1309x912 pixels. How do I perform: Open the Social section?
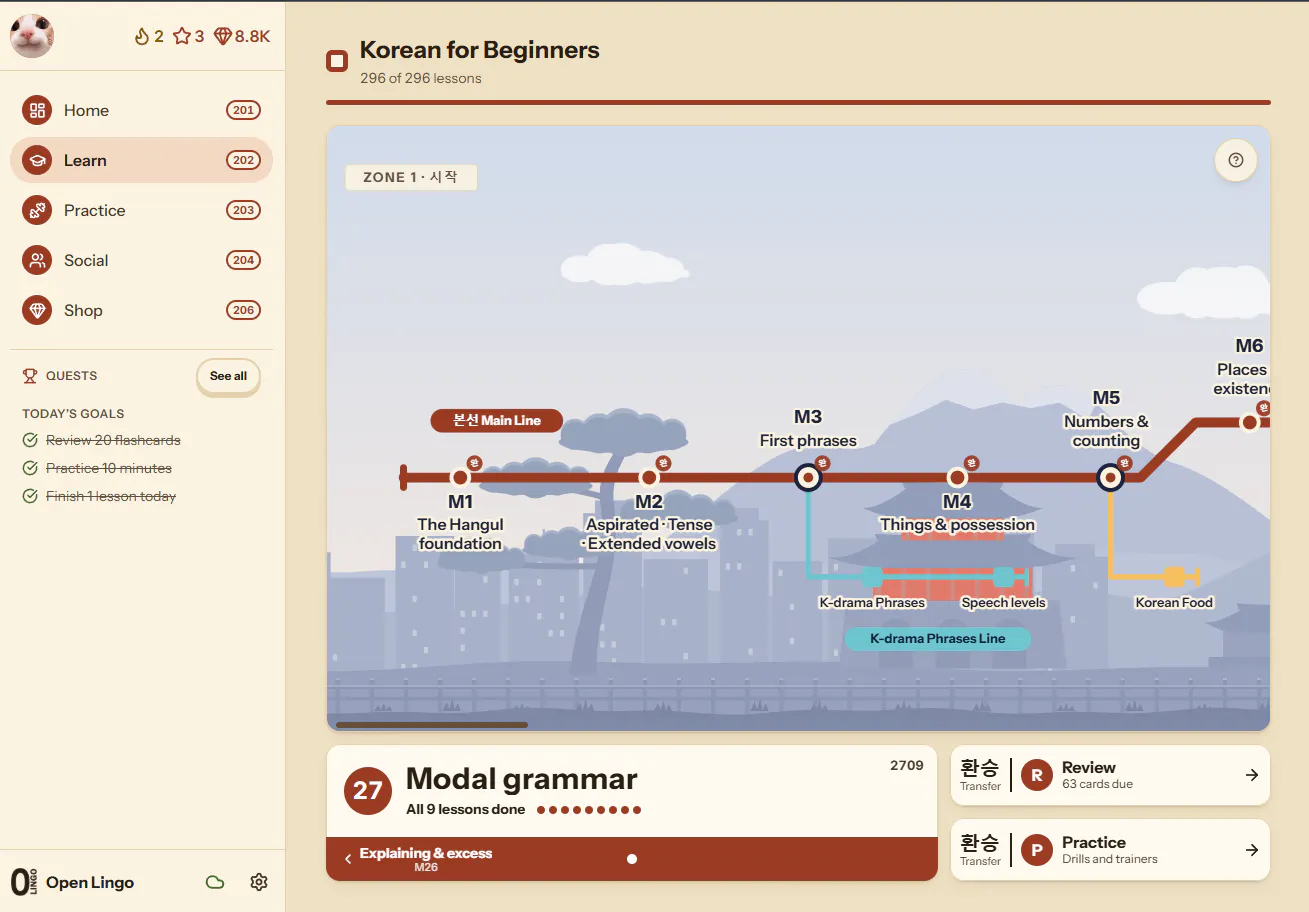141,260
